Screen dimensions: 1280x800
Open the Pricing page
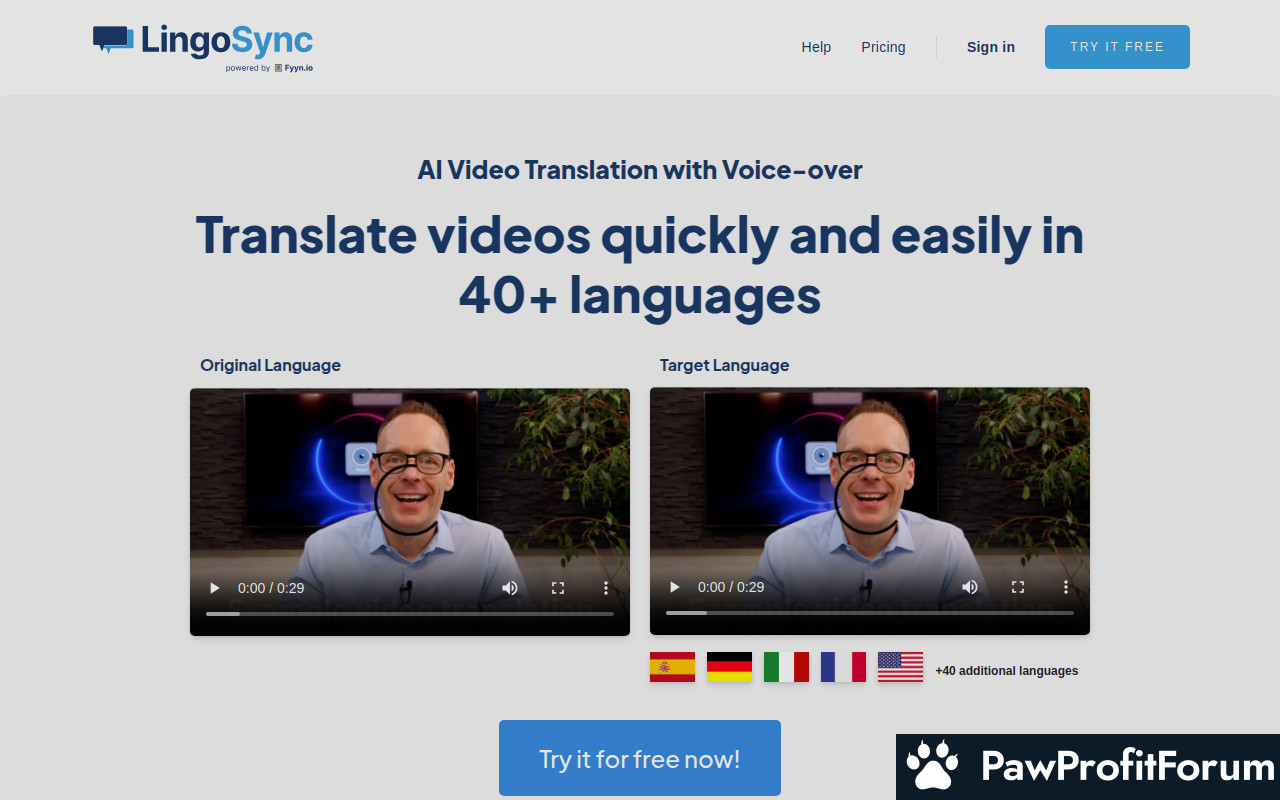pyautogui.click(x=883, y=47)
